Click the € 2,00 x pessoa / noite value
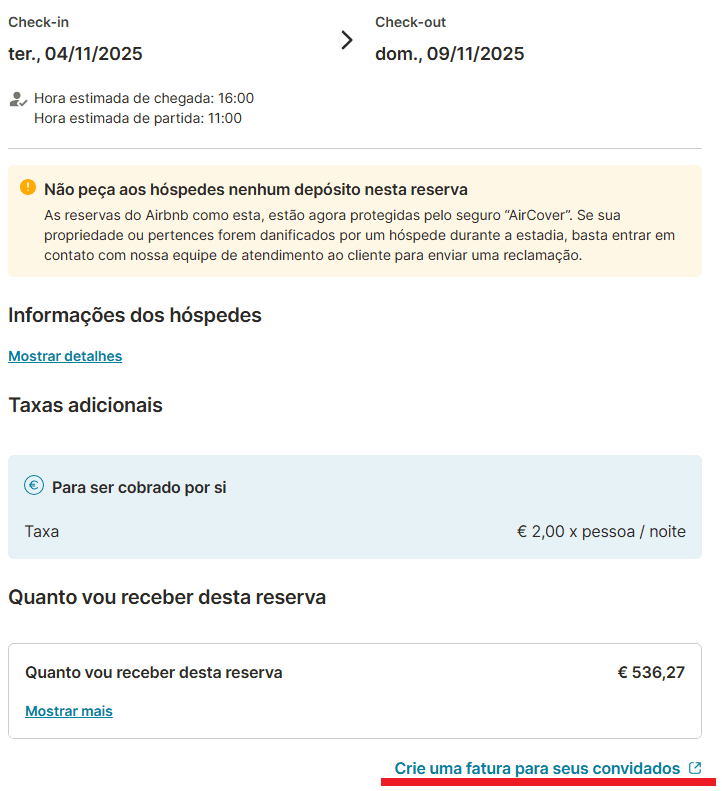The width and height of the screenshot is (722, 791). [601, 531]
